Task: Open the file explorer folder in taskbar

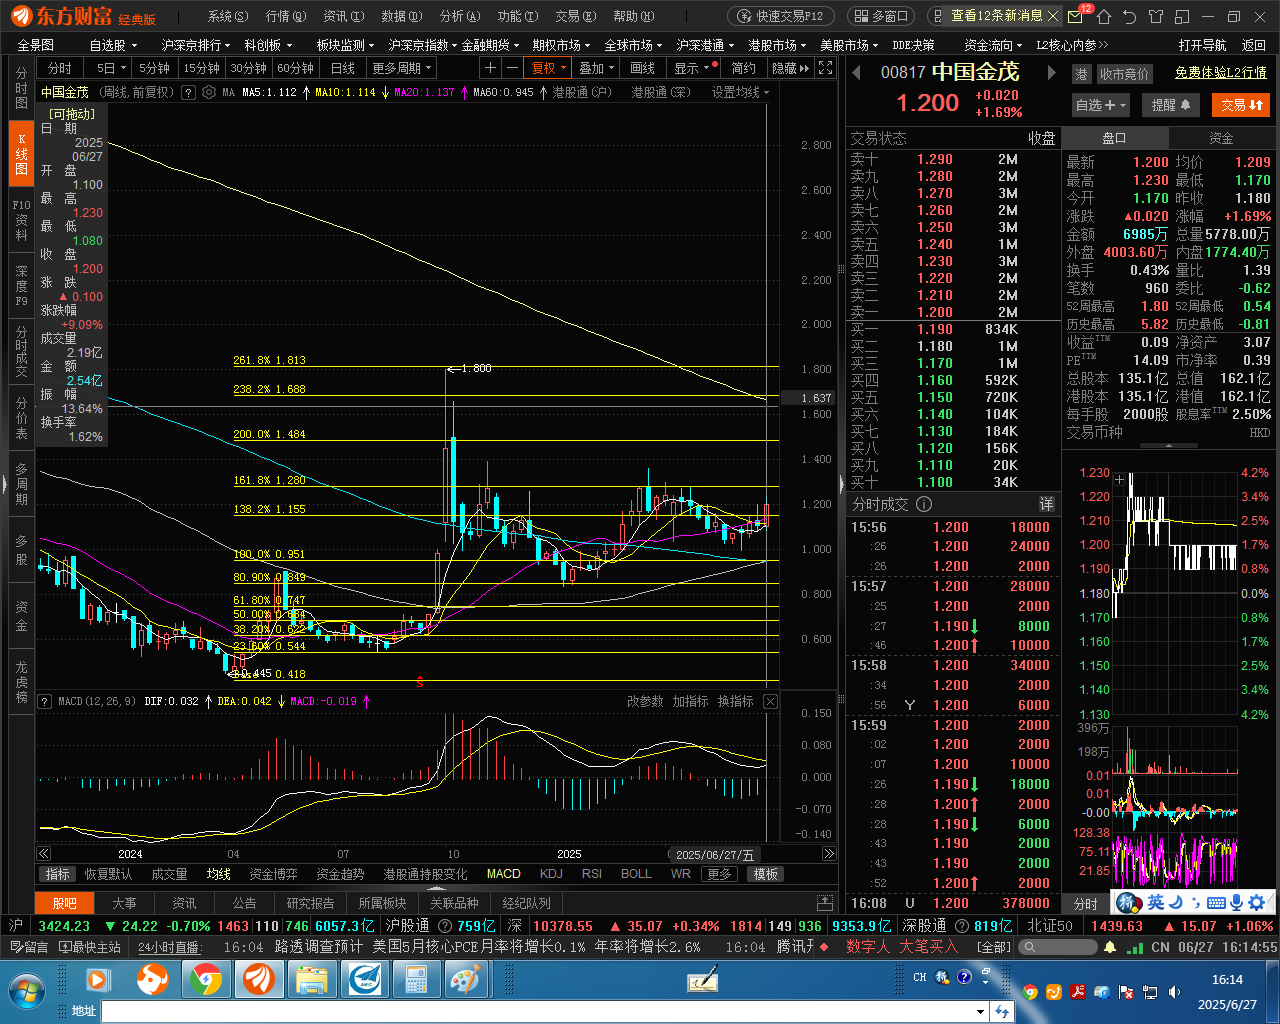Action: click(x=312, y=980)
